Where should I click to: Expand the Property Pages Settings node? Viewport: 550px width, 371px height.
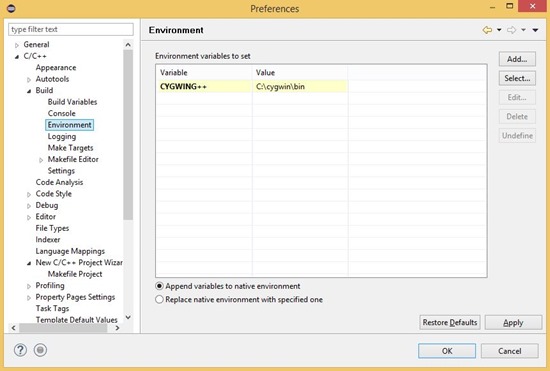pyautogui.click(x=29, y=298)
